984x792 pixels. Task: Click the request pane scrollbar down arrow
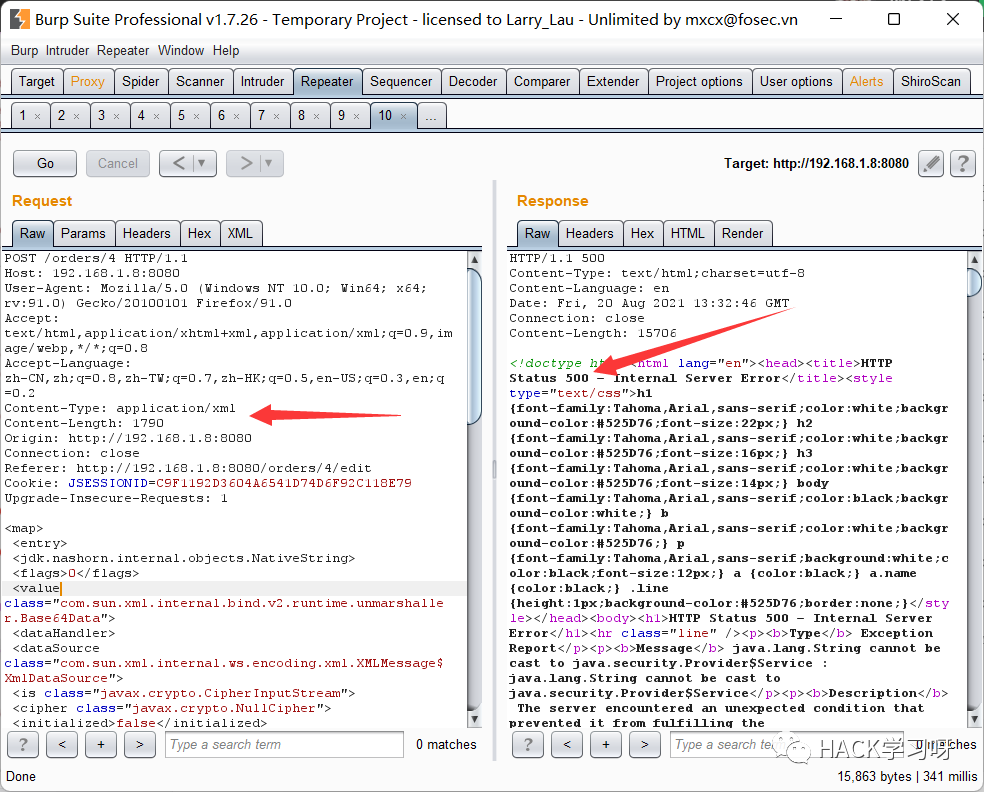click(474, 719)
